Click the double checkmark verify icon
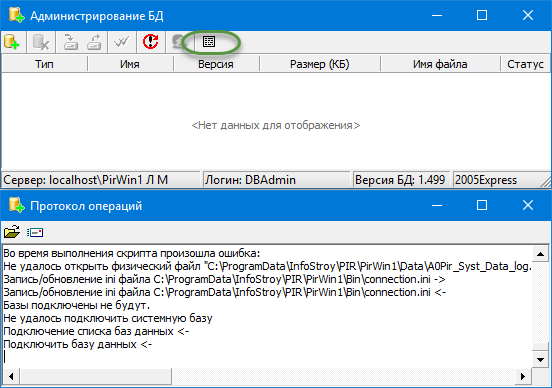Screen dimensions: 552x388 click(x=122, y=42)
